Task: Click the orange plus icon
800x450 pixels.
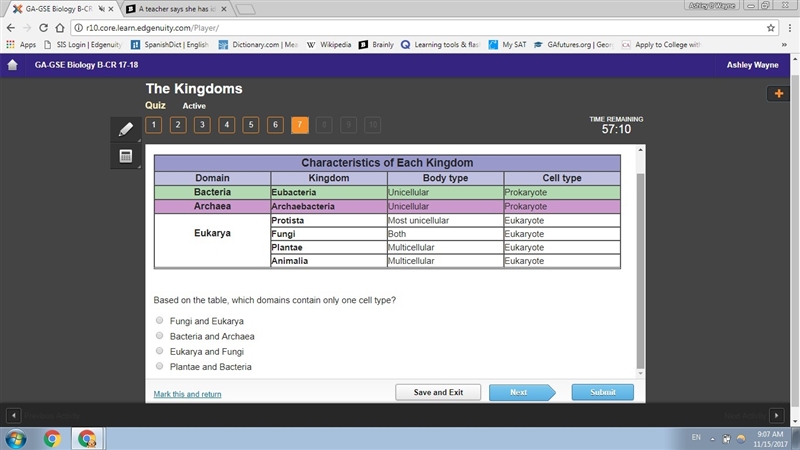Action: (779, 93)
